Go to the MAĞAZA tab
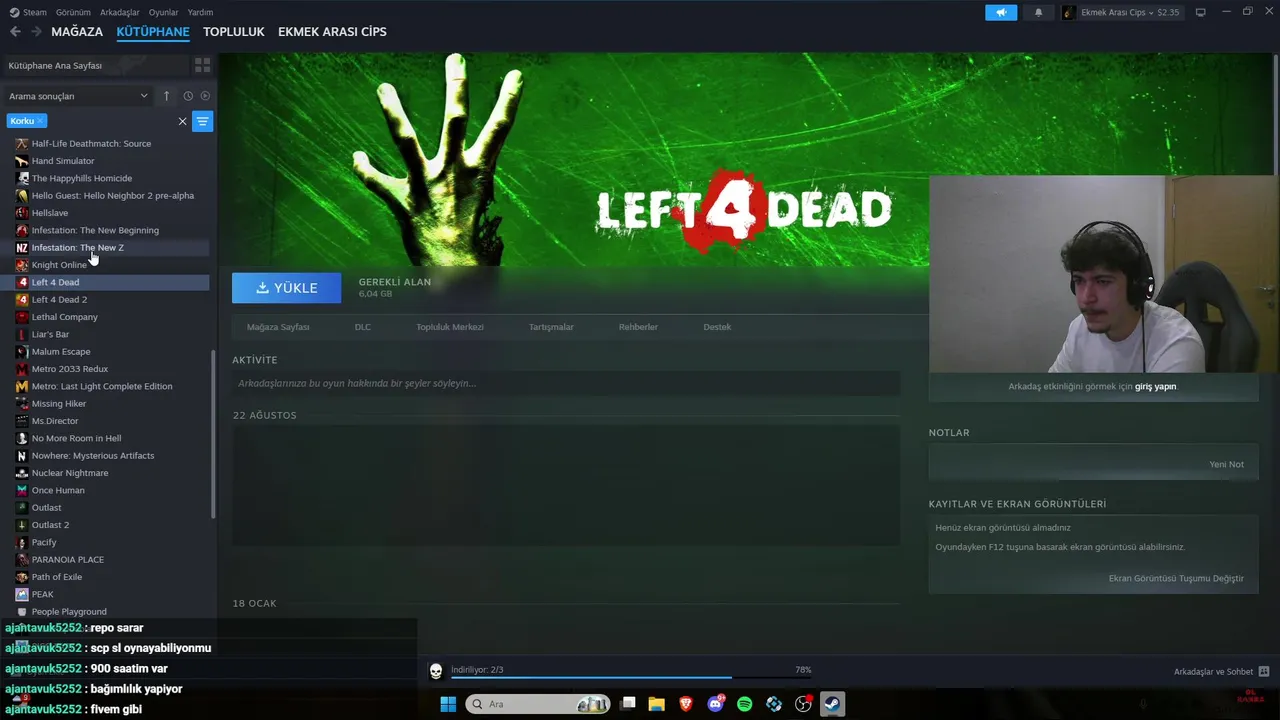The width and height of the screenshot is (1280, 720). (77, 32)
